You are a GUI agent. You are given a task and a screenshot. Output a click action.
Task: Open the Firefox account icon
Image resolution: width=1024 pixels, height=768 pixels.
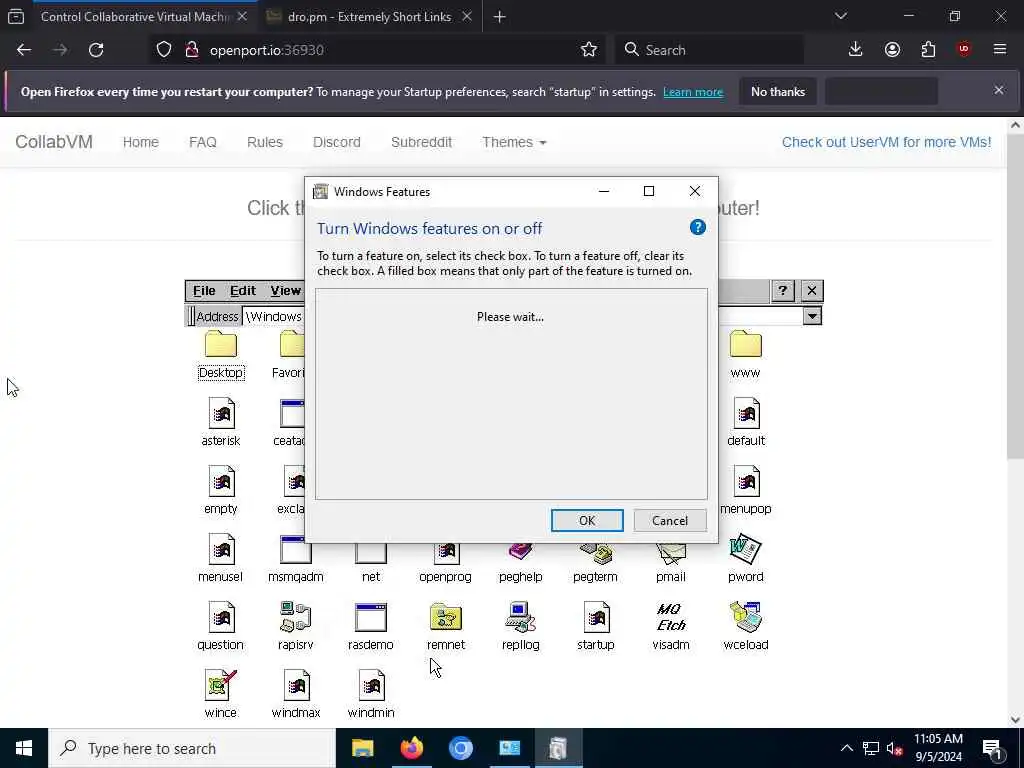892,50
